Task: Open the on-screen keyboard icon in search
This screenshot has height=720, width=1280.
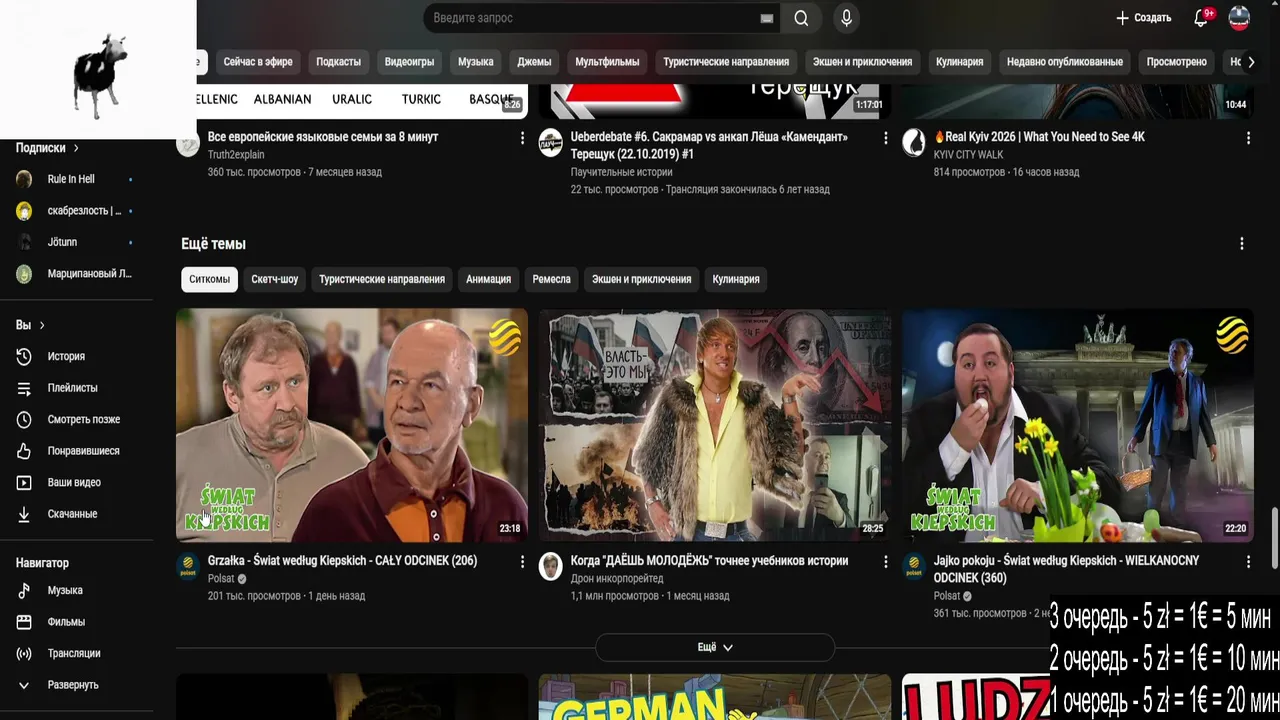Action: point(767,18)
